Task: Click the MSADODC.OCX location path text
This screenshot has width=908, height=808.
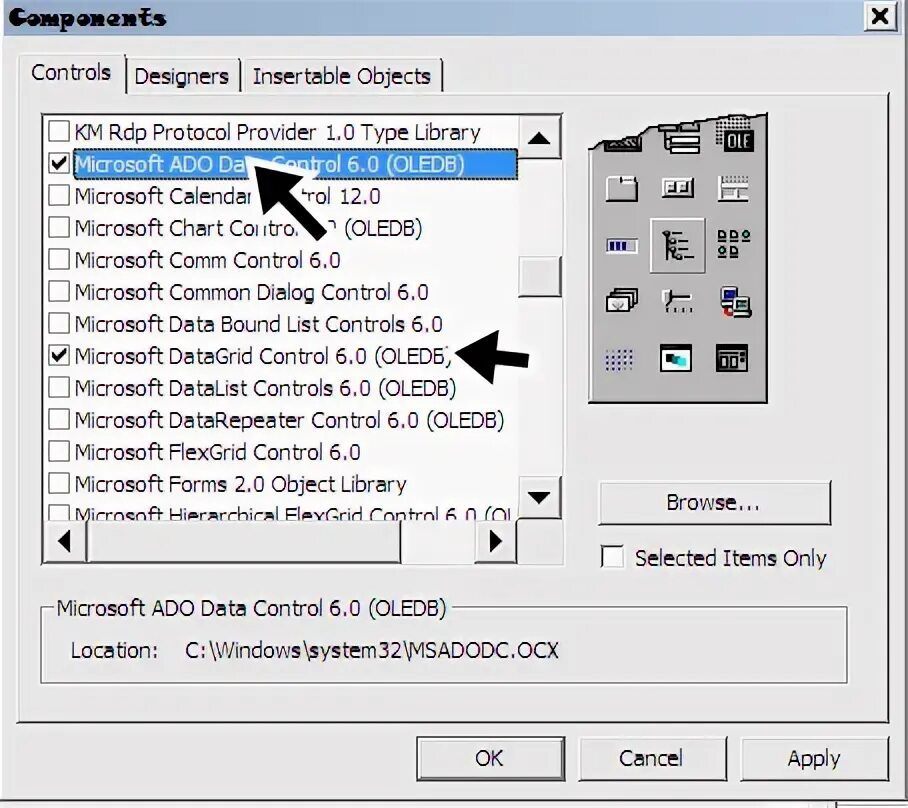Action: 372,650
